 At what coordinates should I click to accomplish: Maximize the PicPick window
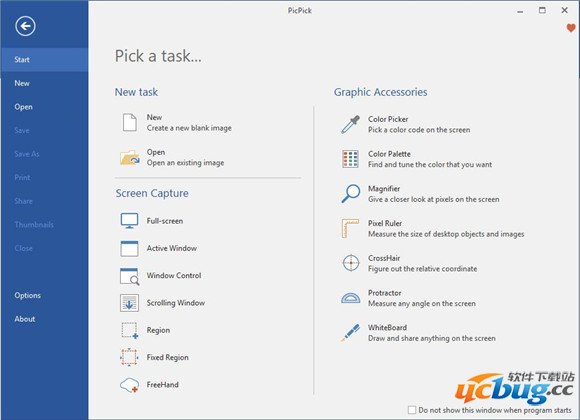[x=542, y=10]
